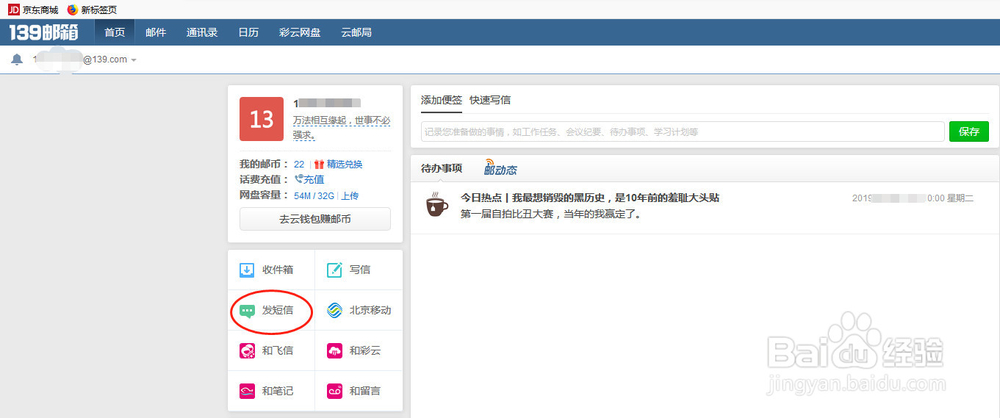The width and height of the screenshot is (1000, 418).
Task: Click the coffee cup icon of 今日热点
Action: pyautogui.click(x=437, y=204)
